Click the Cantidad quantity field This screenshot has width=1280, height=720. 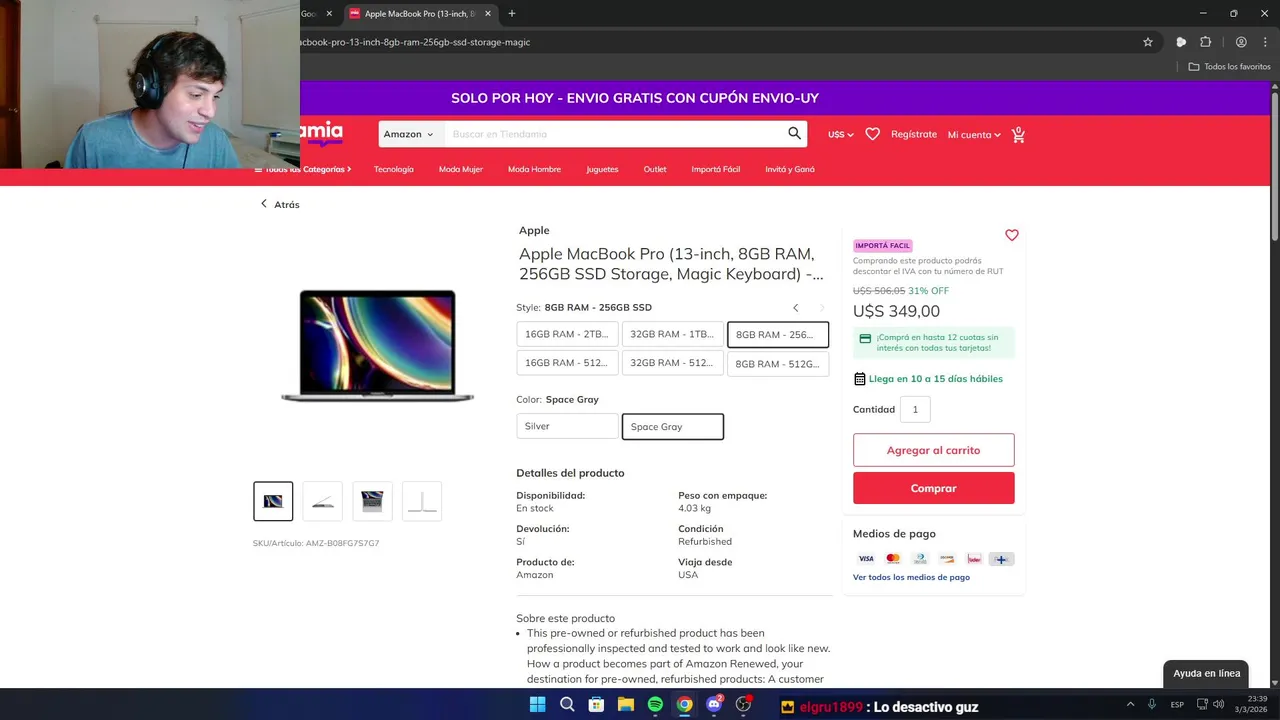pos(915,409)
